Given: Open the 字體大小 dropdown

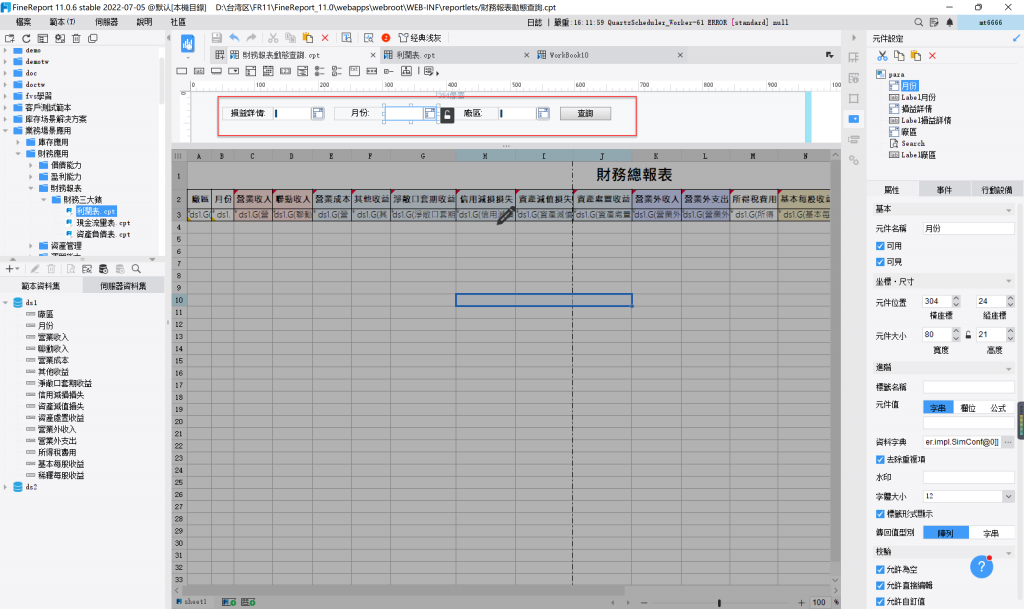Looking at the screenshot, I should (x=1008, y=497).
